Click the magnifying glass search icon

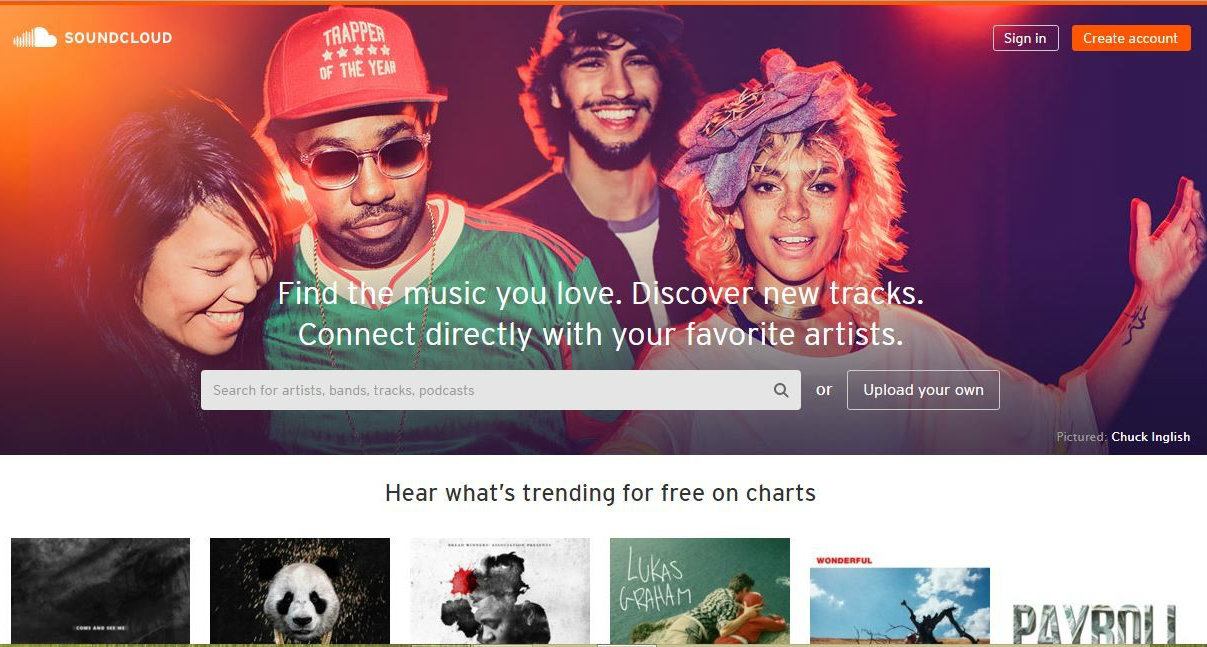pos(781,390)
